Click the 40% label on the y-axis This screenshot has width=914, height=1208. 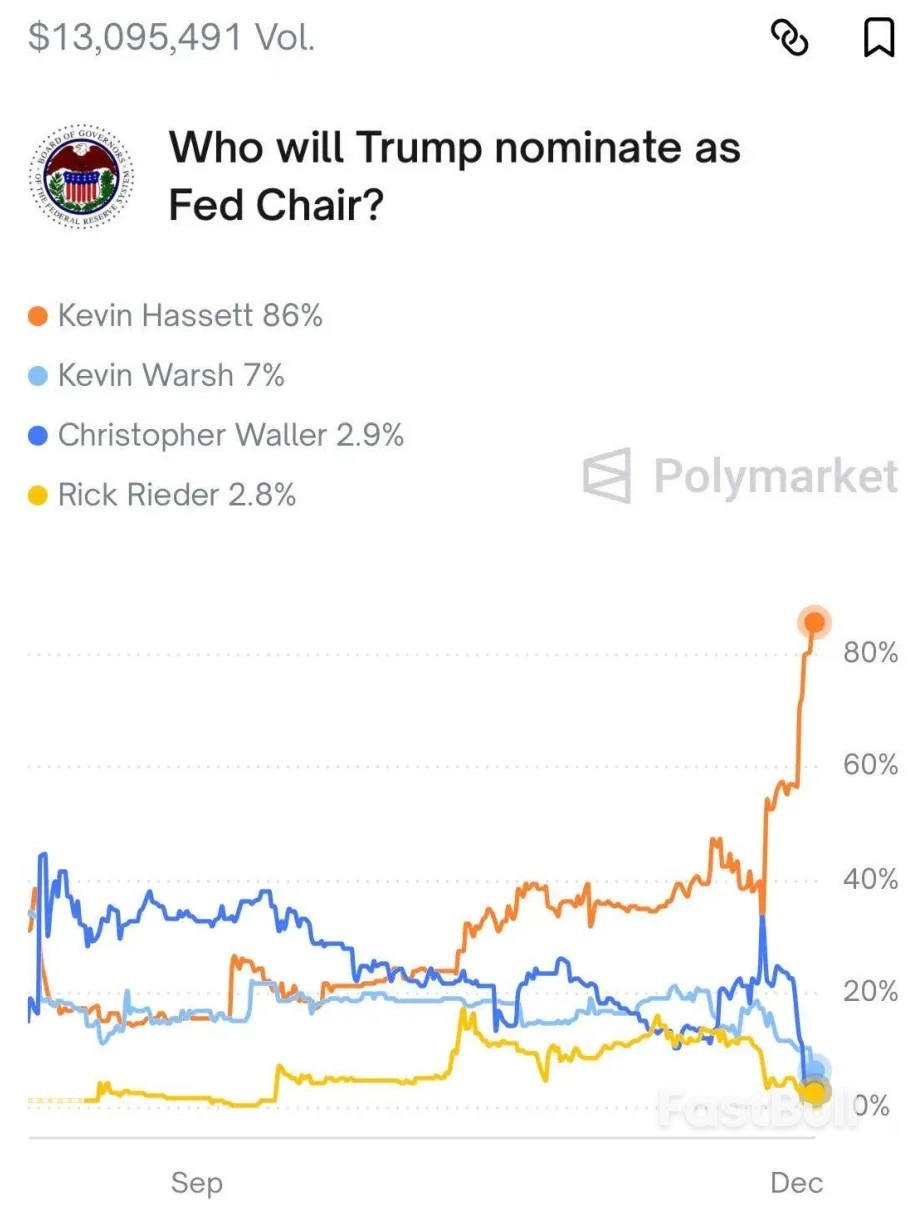870,880
